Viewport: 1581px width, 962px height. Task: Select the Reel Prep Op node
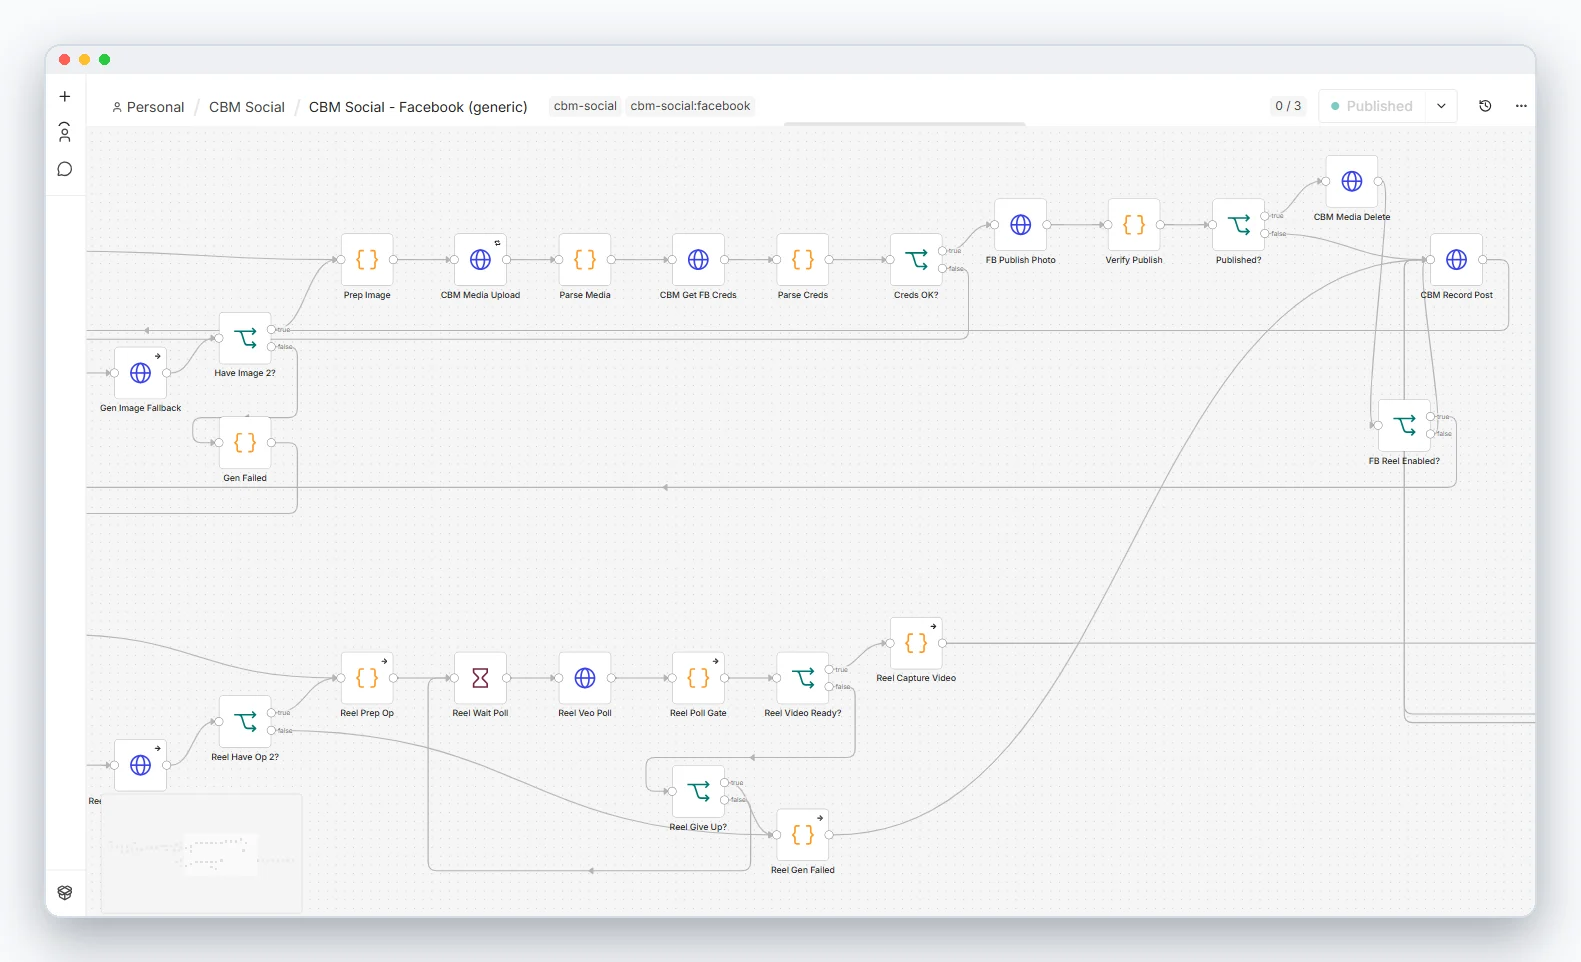(367, 678)
